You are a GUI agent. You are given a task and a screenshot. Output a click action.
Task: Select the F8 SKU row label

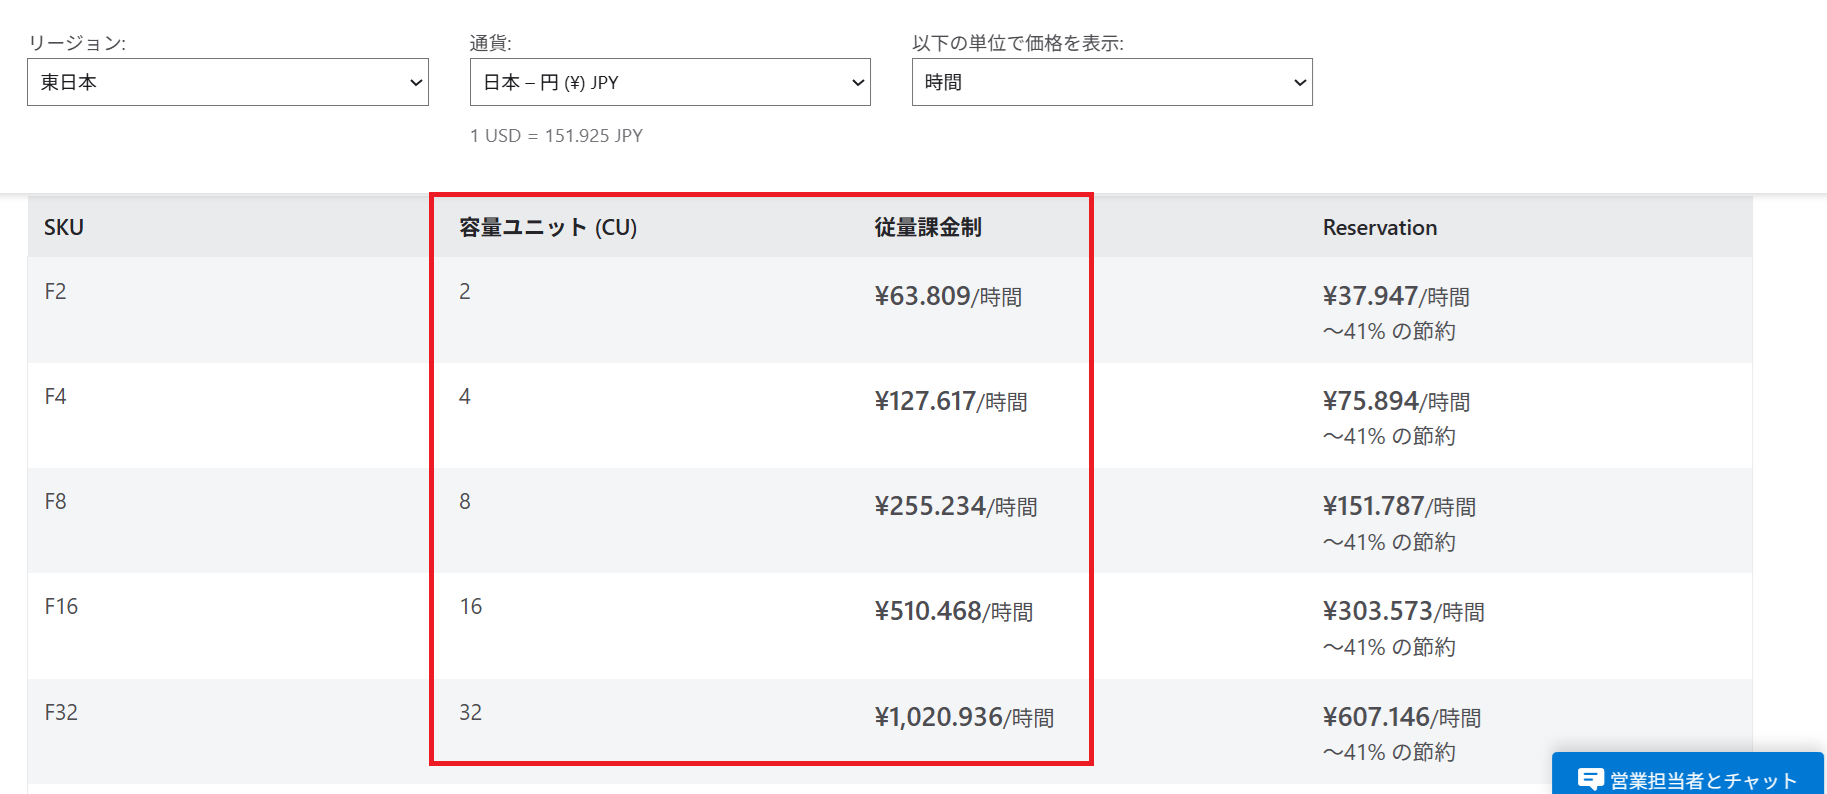point(56,502)
